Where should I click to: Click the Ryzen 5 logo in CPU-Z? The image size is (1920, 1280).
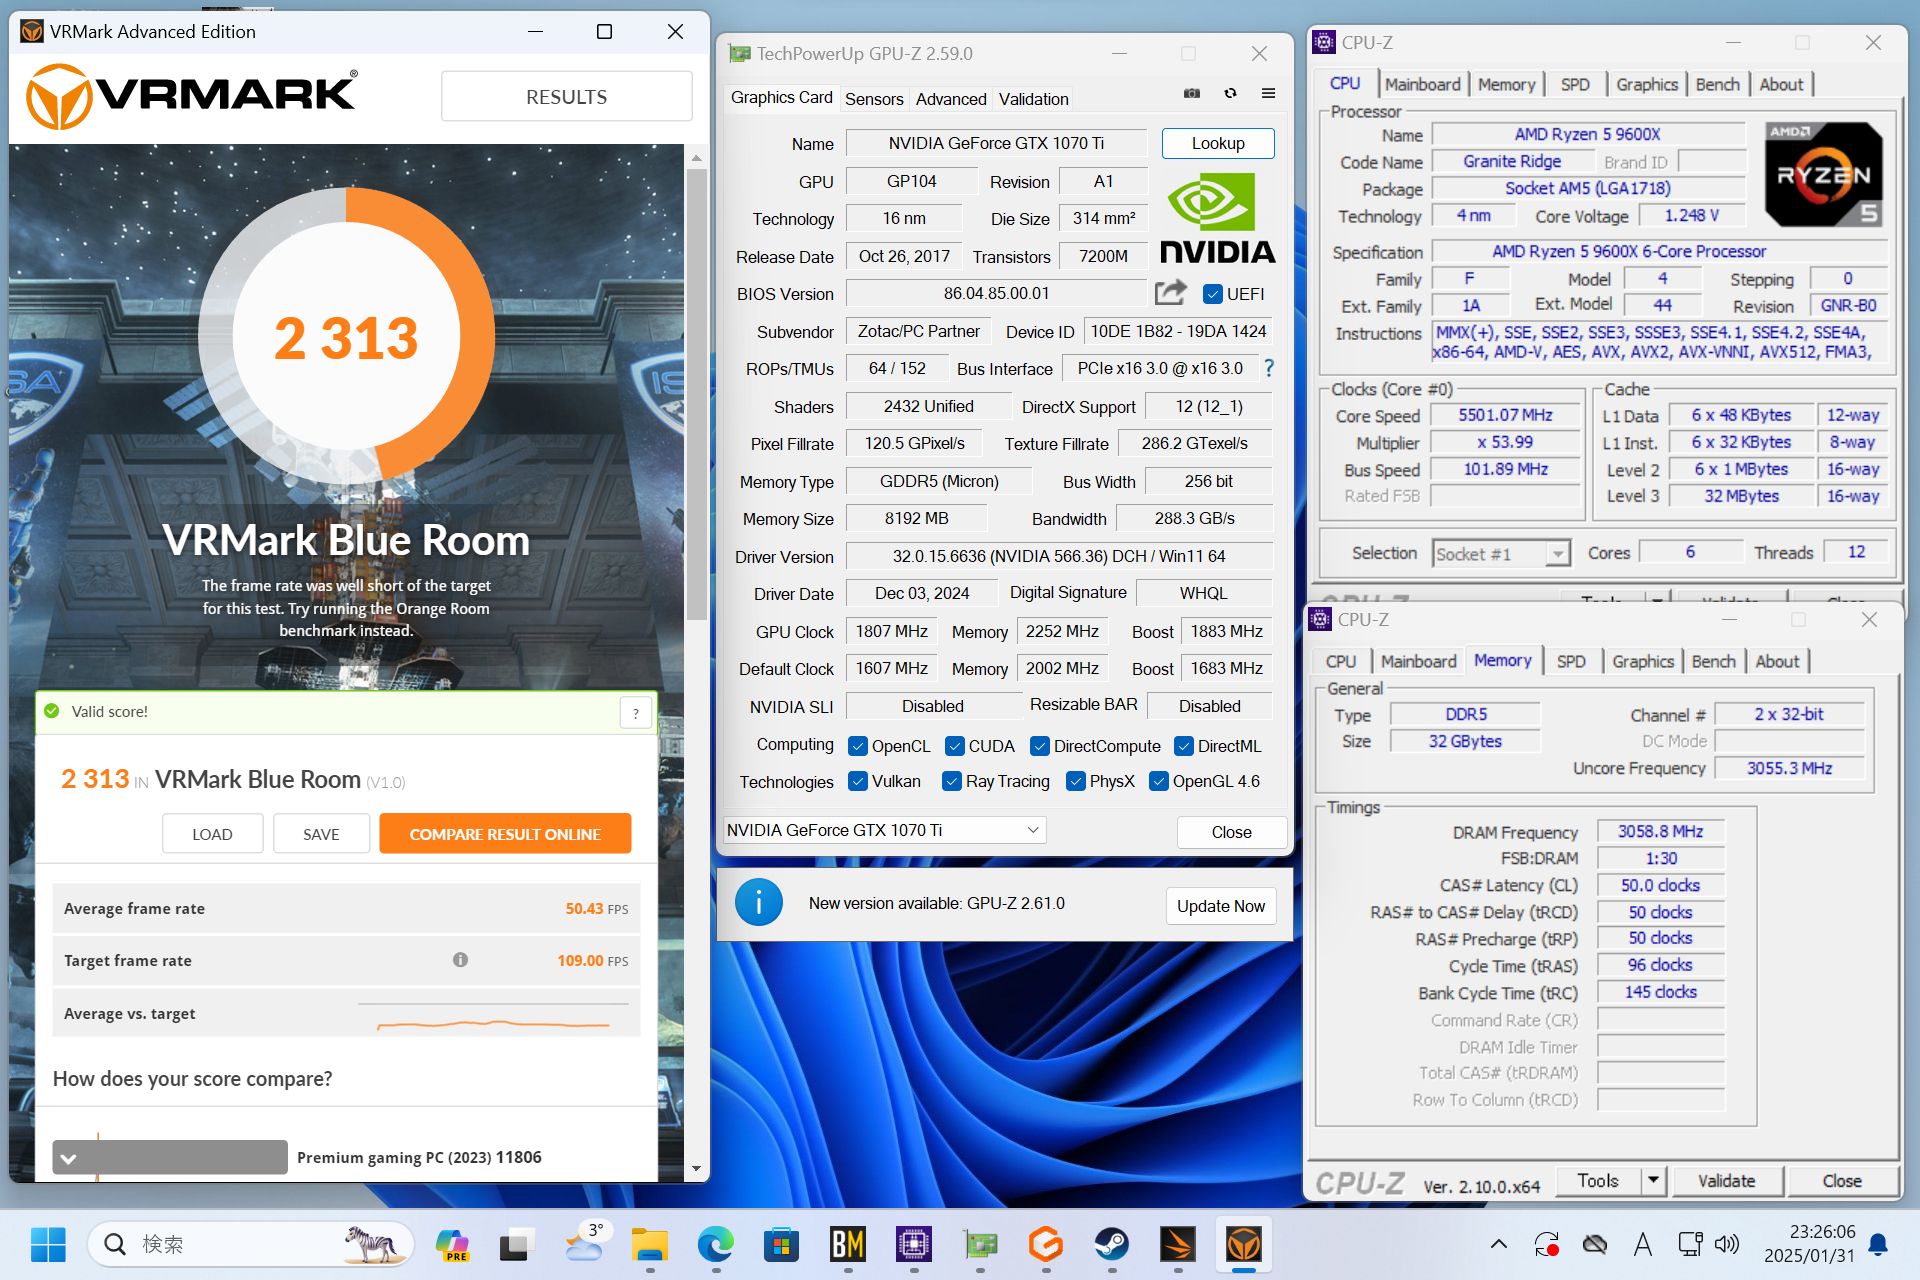(x=1823, y=174)
